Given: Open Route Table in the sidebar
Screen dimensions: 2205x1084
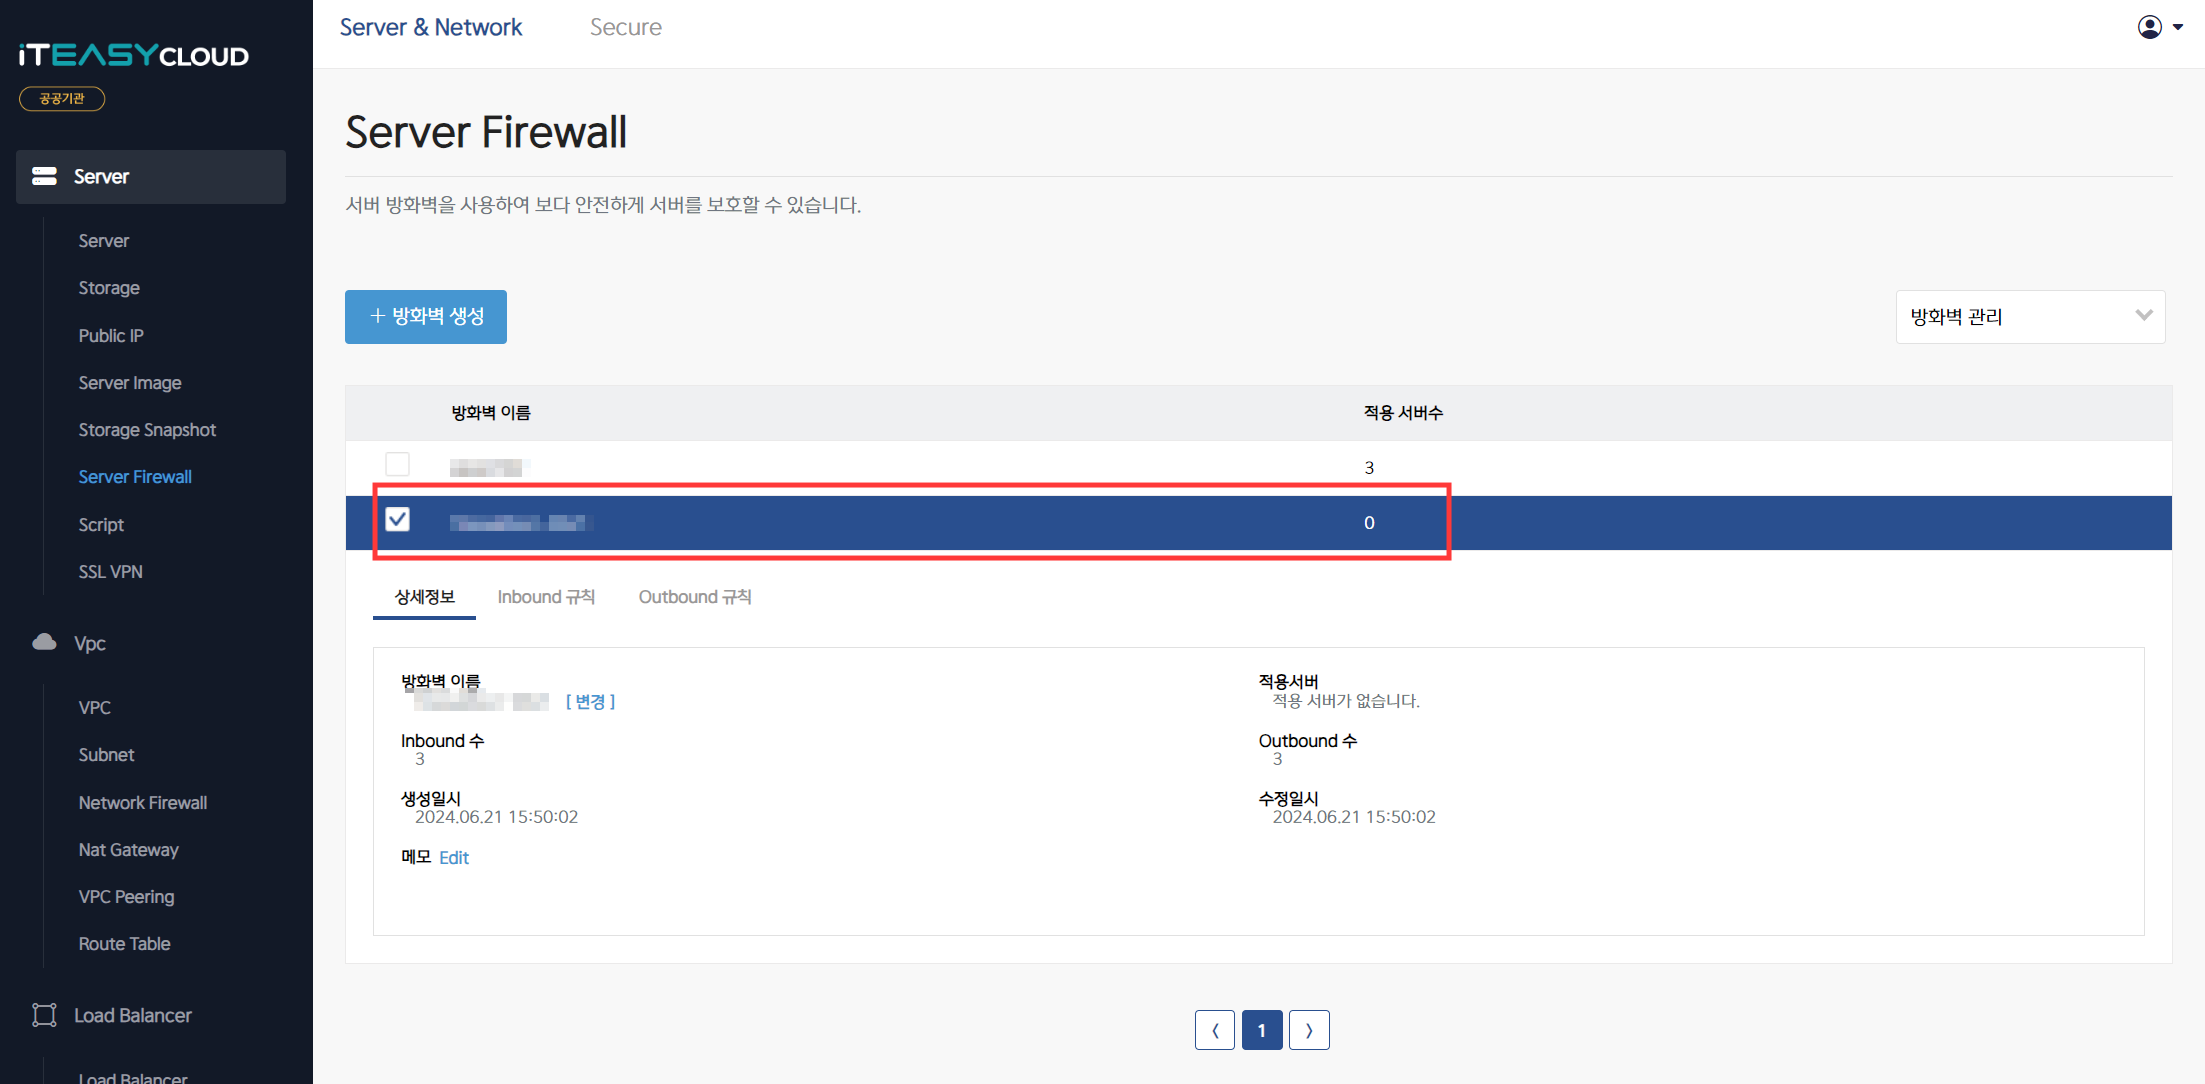Looking at the screenshot, I should click(124, 944).
